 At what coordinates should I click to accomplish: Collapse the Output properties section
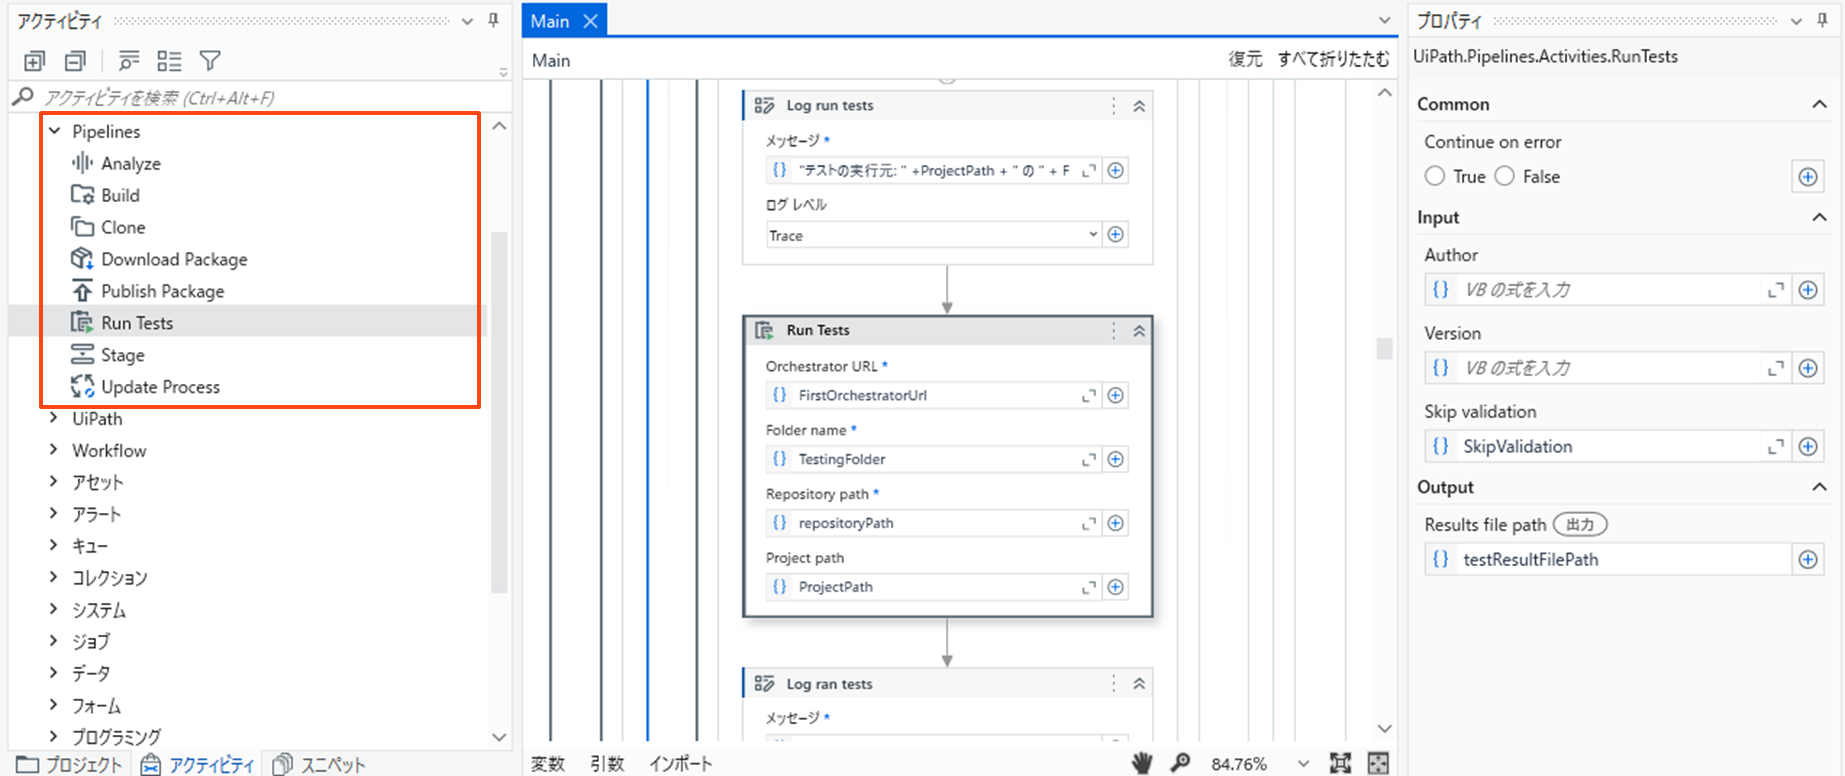1819,487
